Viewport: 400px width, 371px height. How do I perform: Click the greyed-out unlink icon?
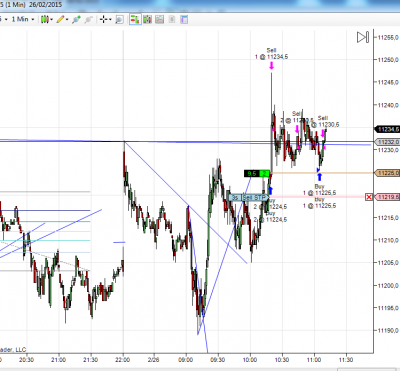88,19
